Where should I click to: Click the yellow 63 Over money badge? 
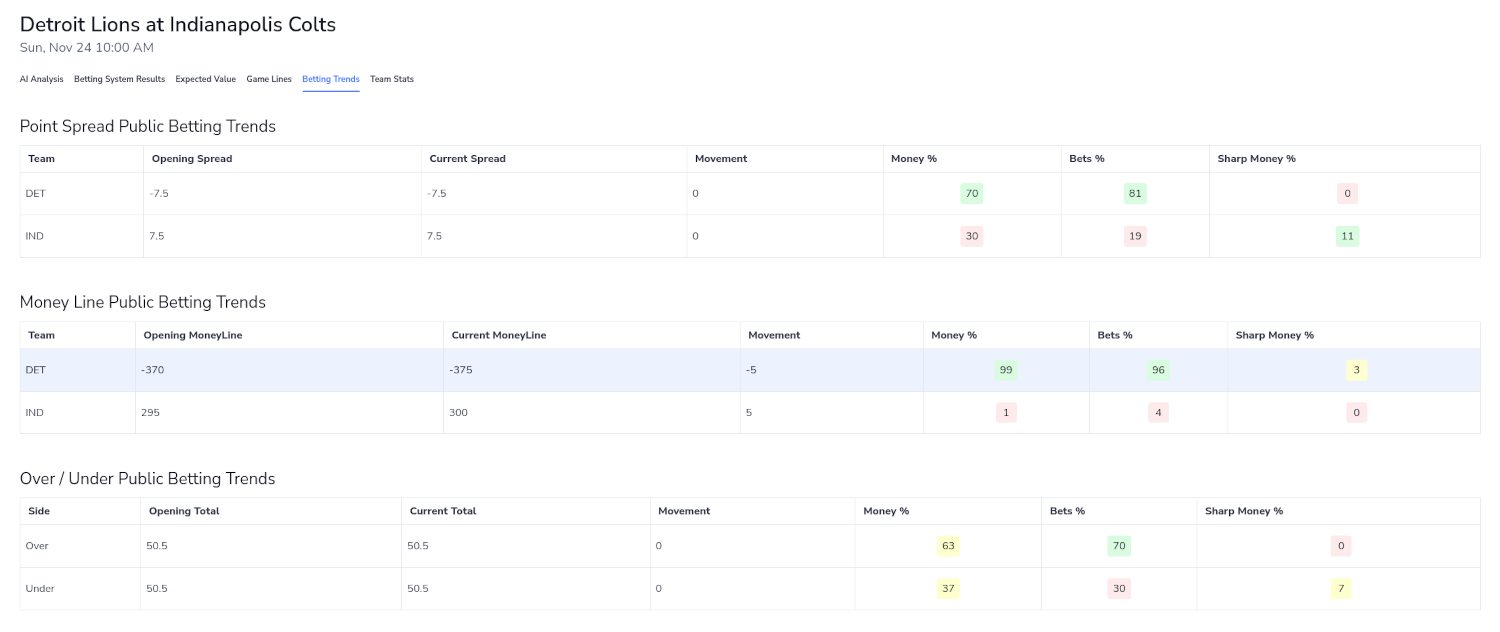point(947,545)
